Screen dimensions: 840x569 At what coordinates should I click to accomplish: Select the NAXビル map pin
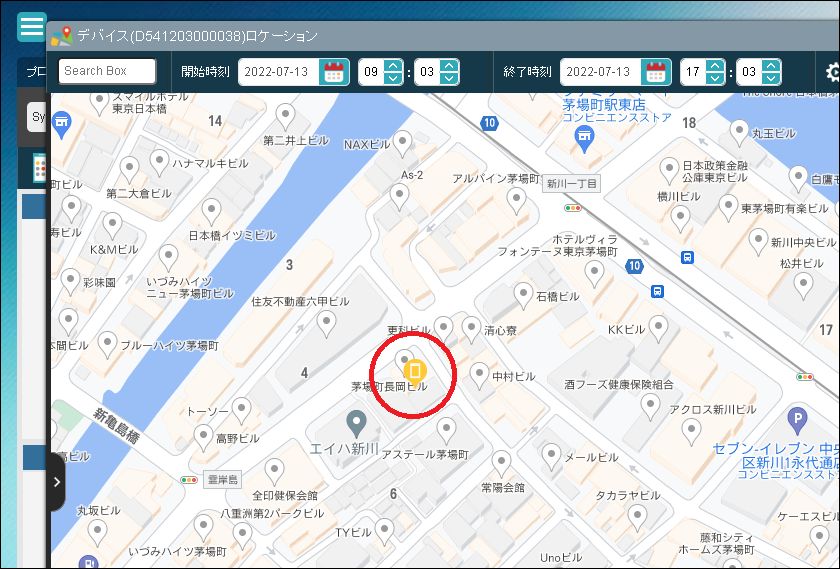coord(402,143)
